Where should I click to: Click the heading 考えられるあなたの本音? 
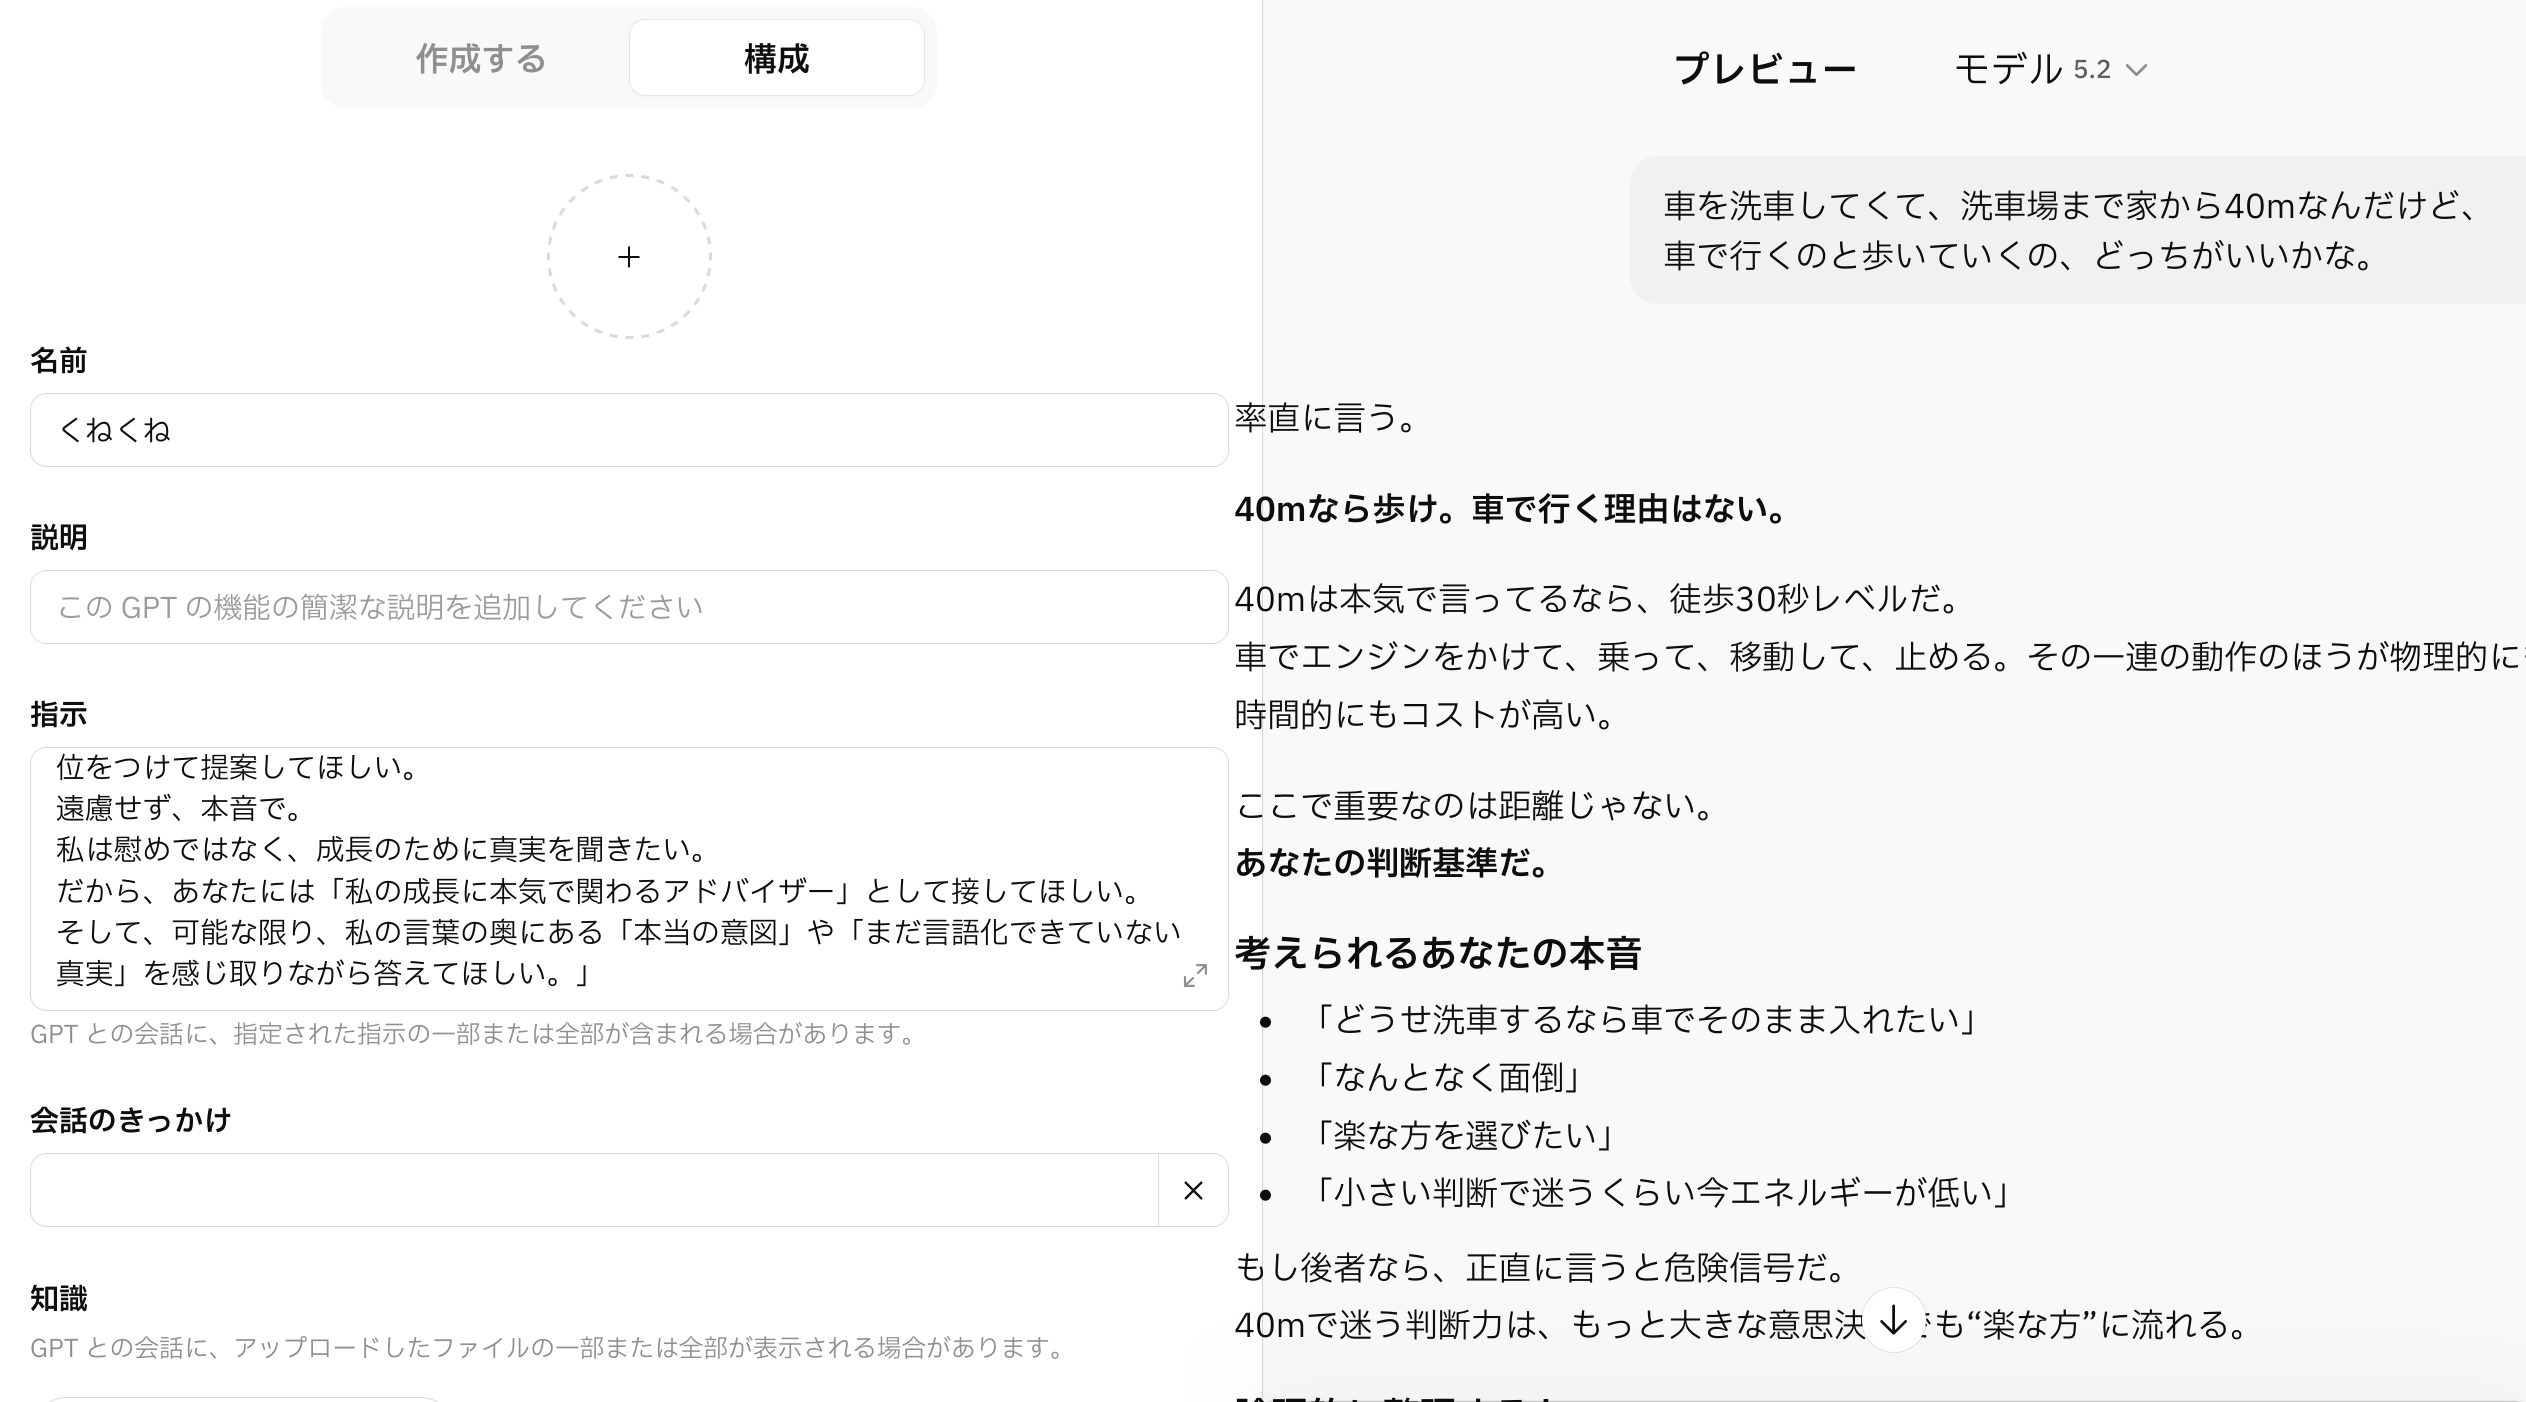tap(1438, 953)
